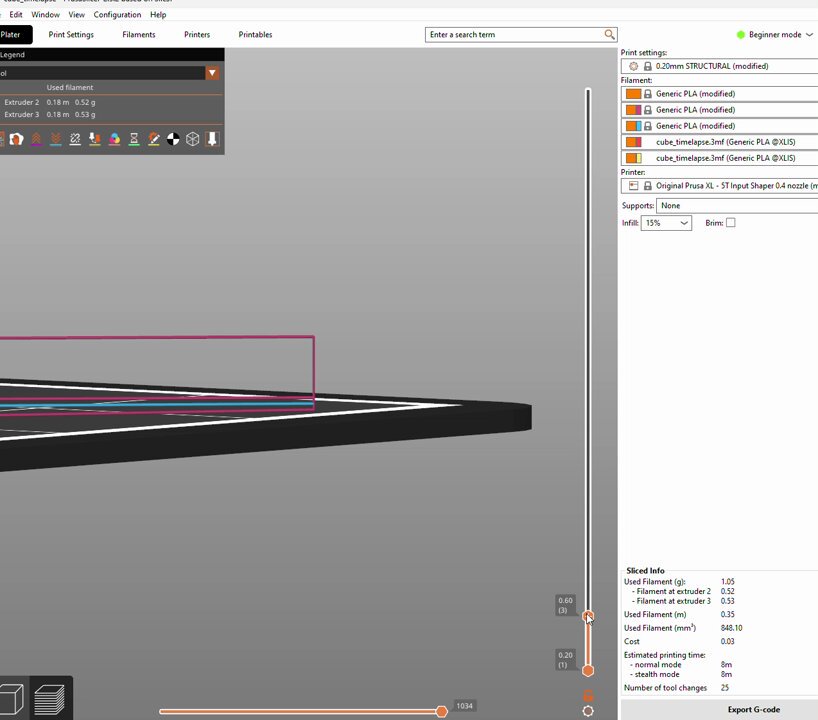Open the Configuration menu
This screenshot has height=720, width=818.
(x=117, y=15)
